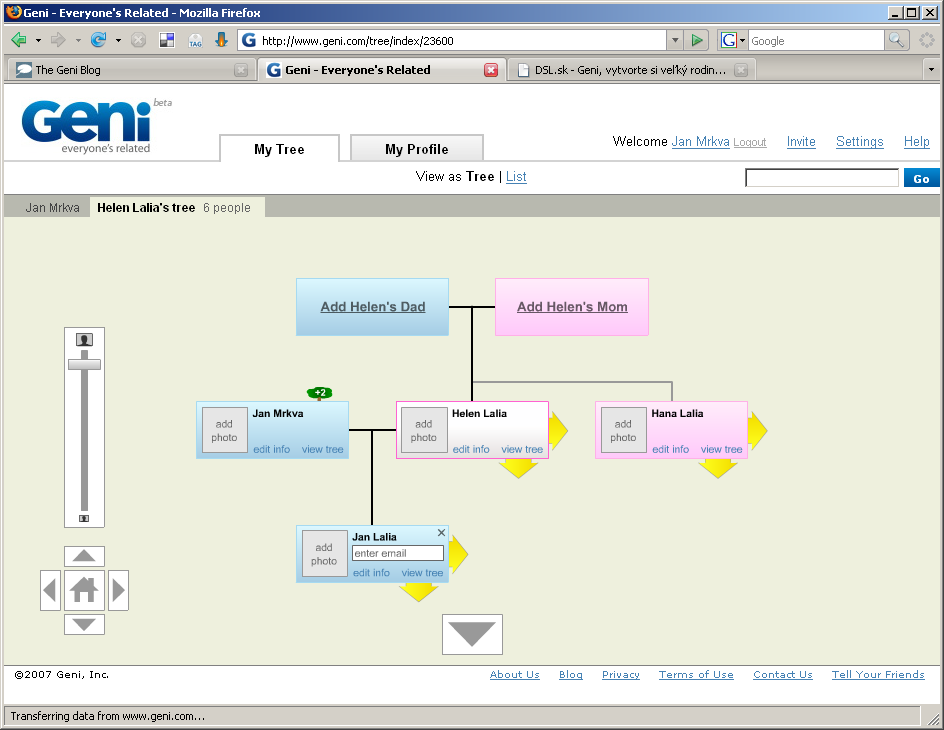This screenshot has height=730, width=944.
Task: Click the orange download arrow icon
Action: click(x=222, y=40)
